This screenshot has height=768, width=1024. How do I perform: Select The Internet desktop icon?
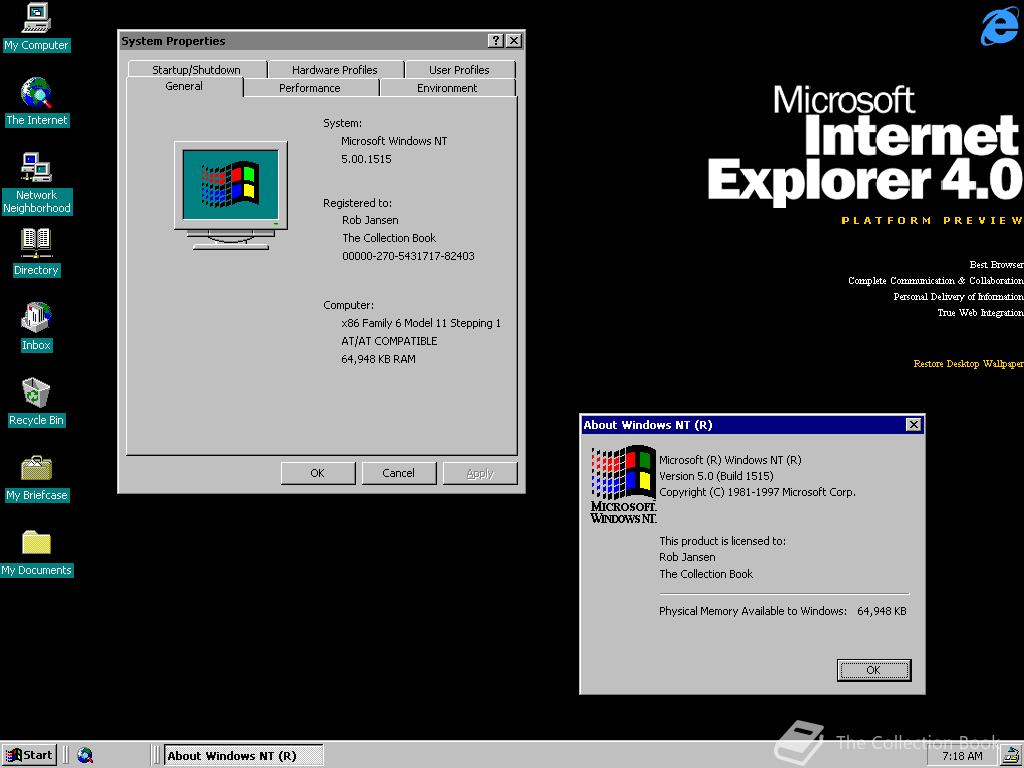[37, 101]
